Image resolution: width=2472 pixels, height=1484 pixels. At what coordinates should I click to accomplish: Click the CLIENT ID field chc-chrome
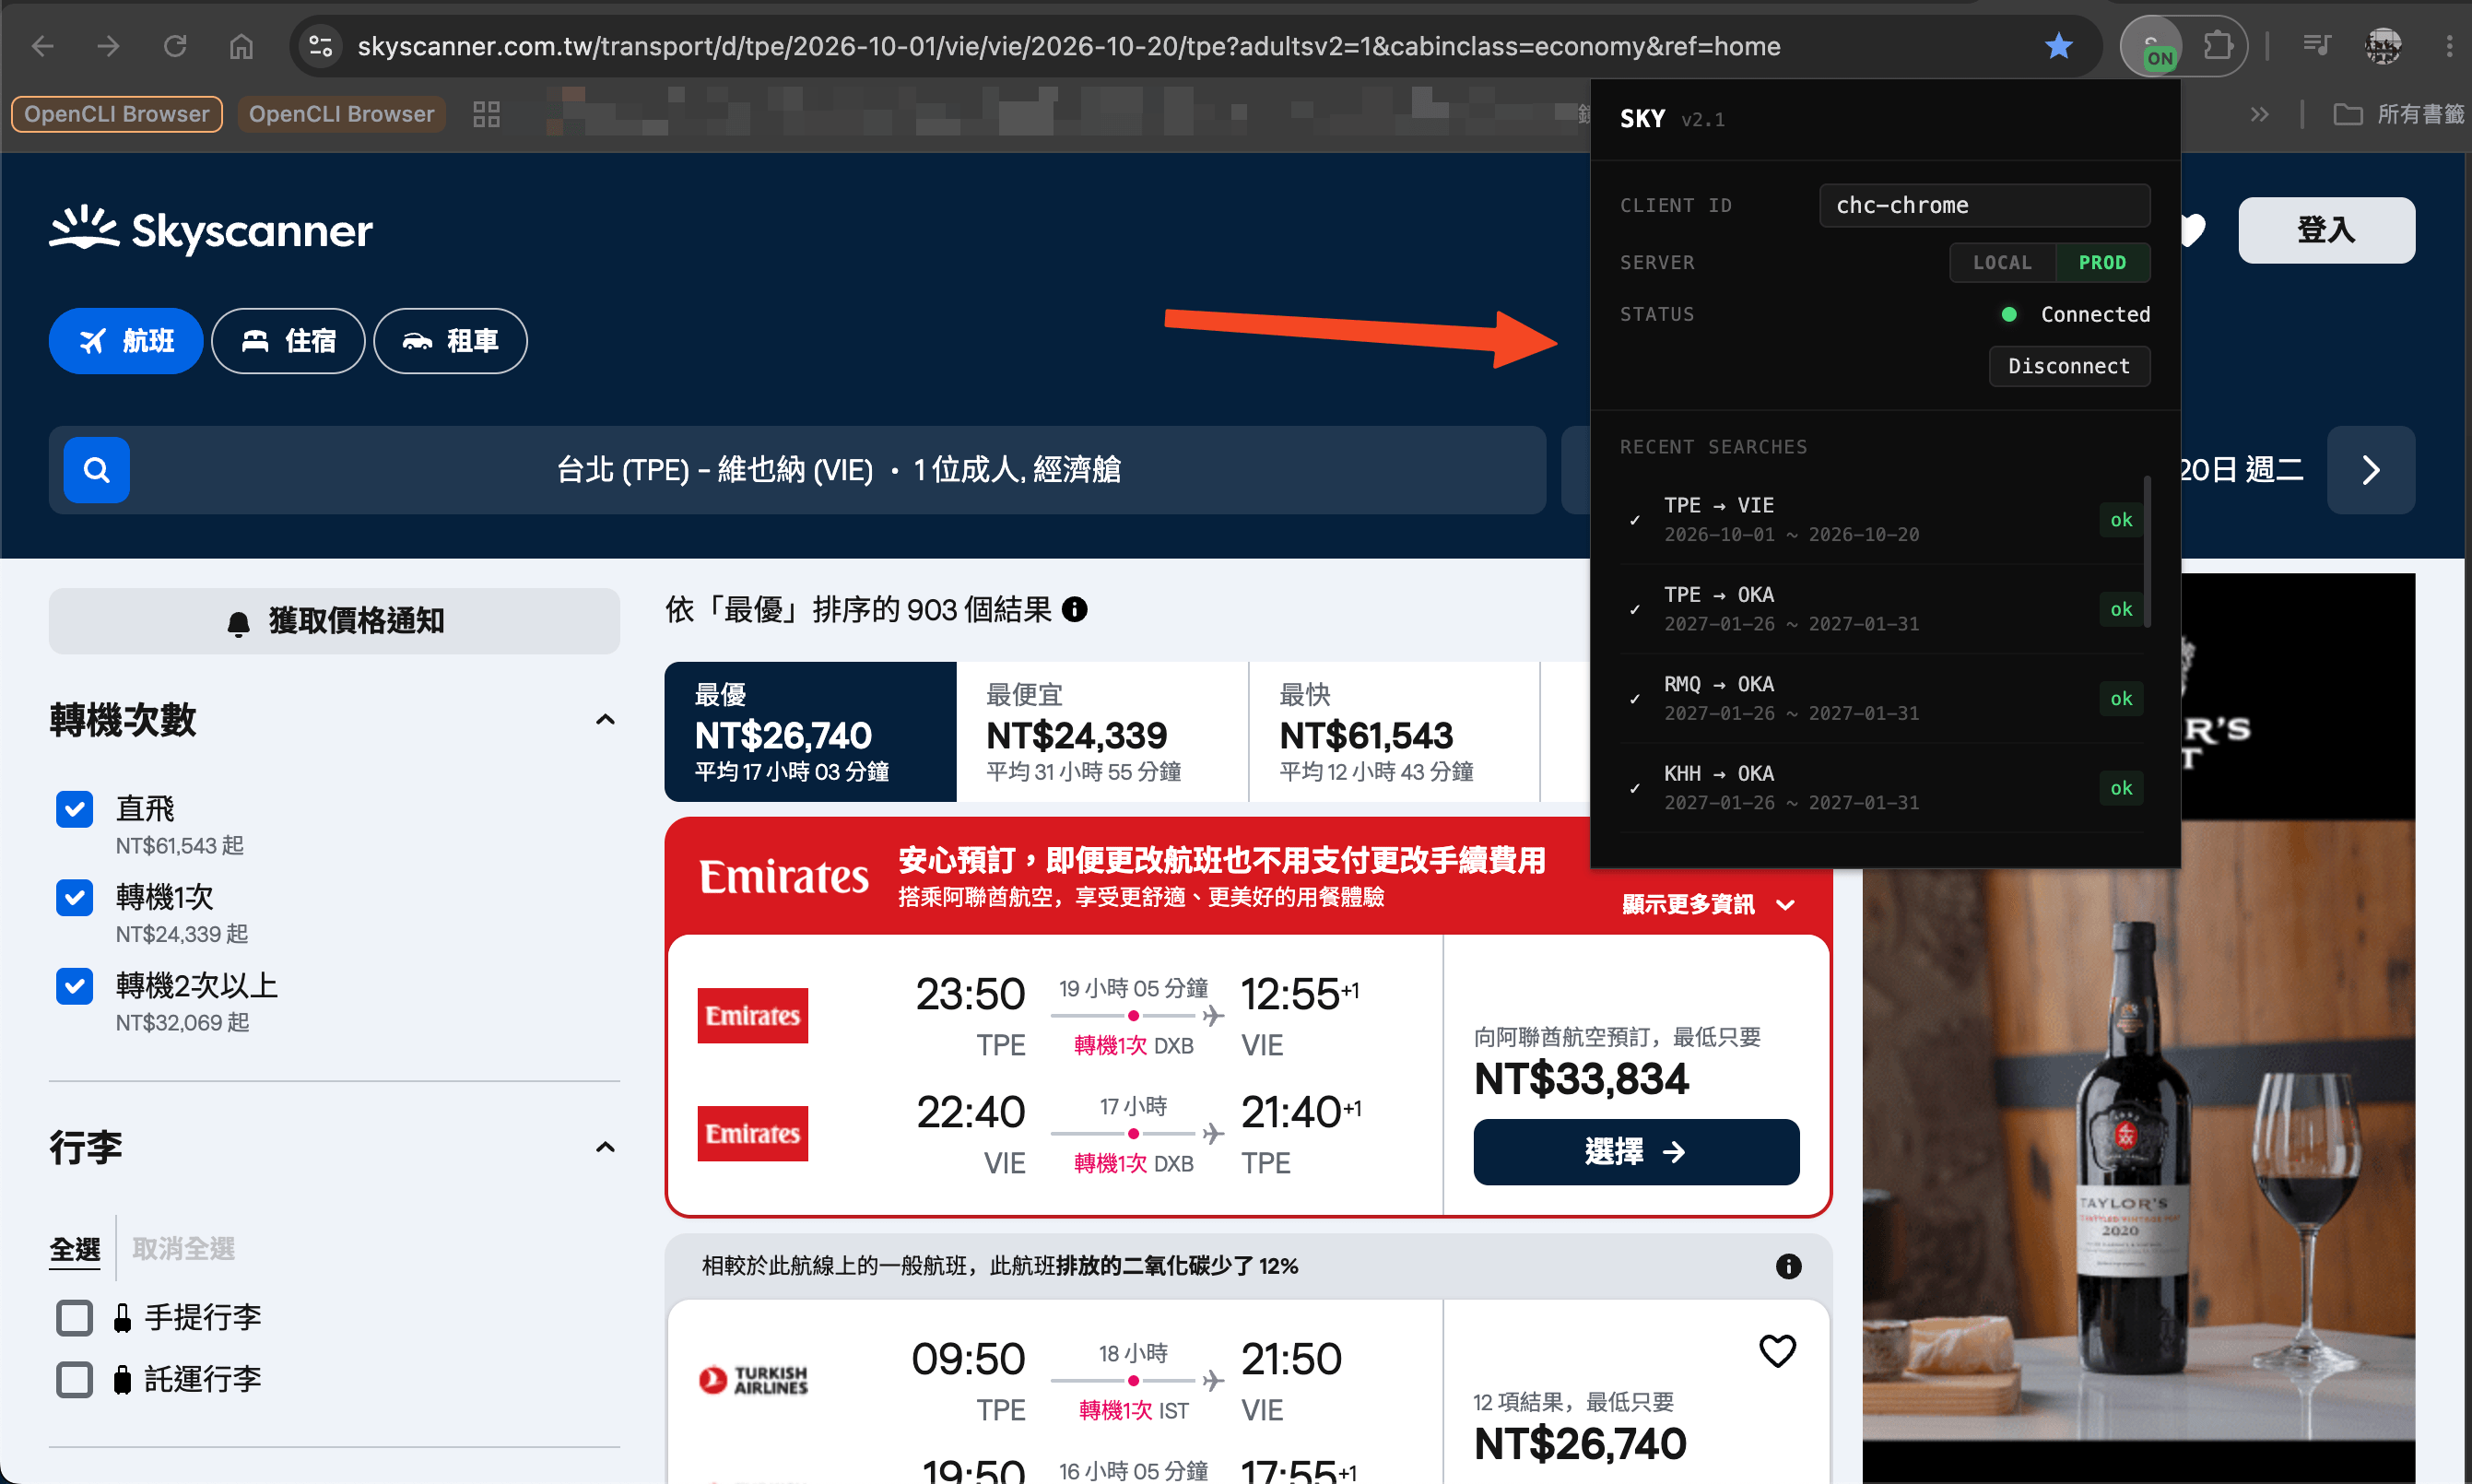1984,205
